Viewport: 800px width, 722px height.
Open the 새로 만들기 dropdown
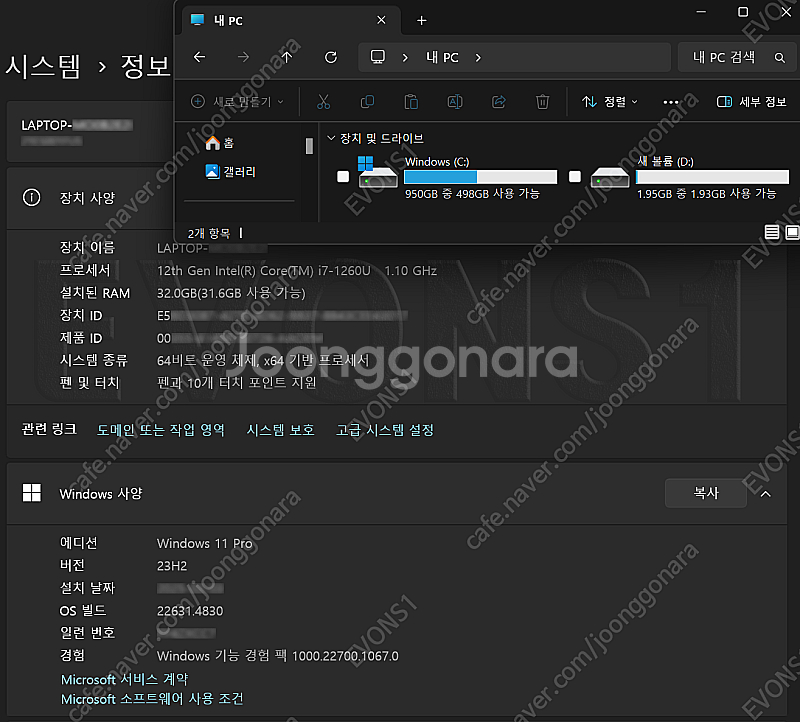coord(237,102)
